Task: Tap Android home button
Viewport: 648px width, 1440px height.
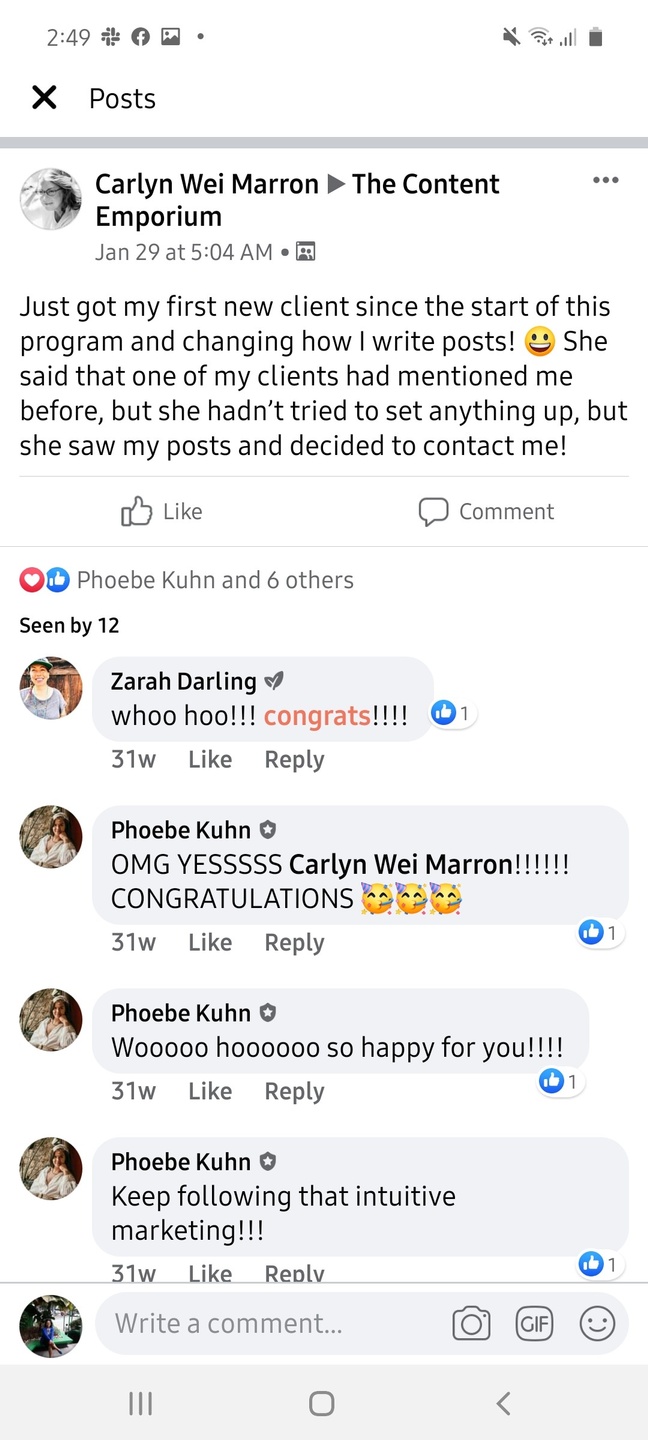Action: [322, 1403]
